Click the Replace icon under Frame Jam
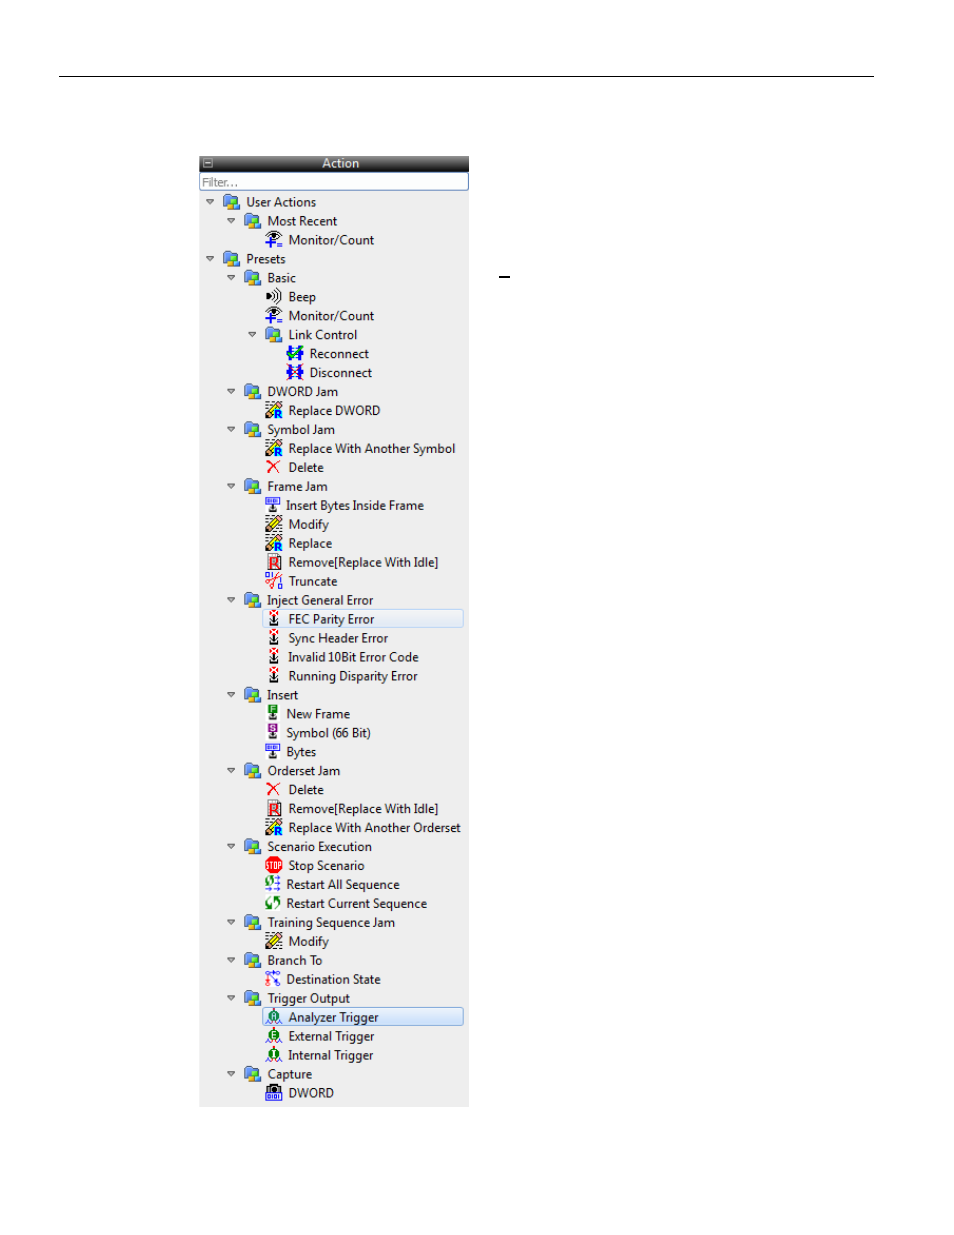 click(273, 544)
